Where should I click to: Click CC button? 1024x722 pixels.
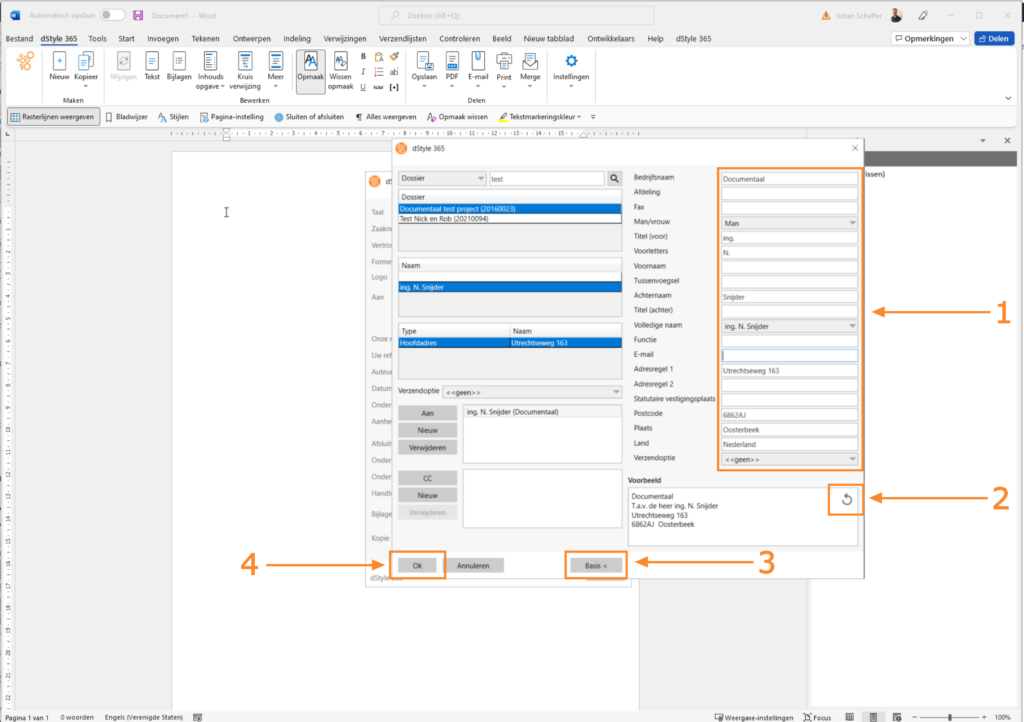pyautogui.click(x=427, y=479)
